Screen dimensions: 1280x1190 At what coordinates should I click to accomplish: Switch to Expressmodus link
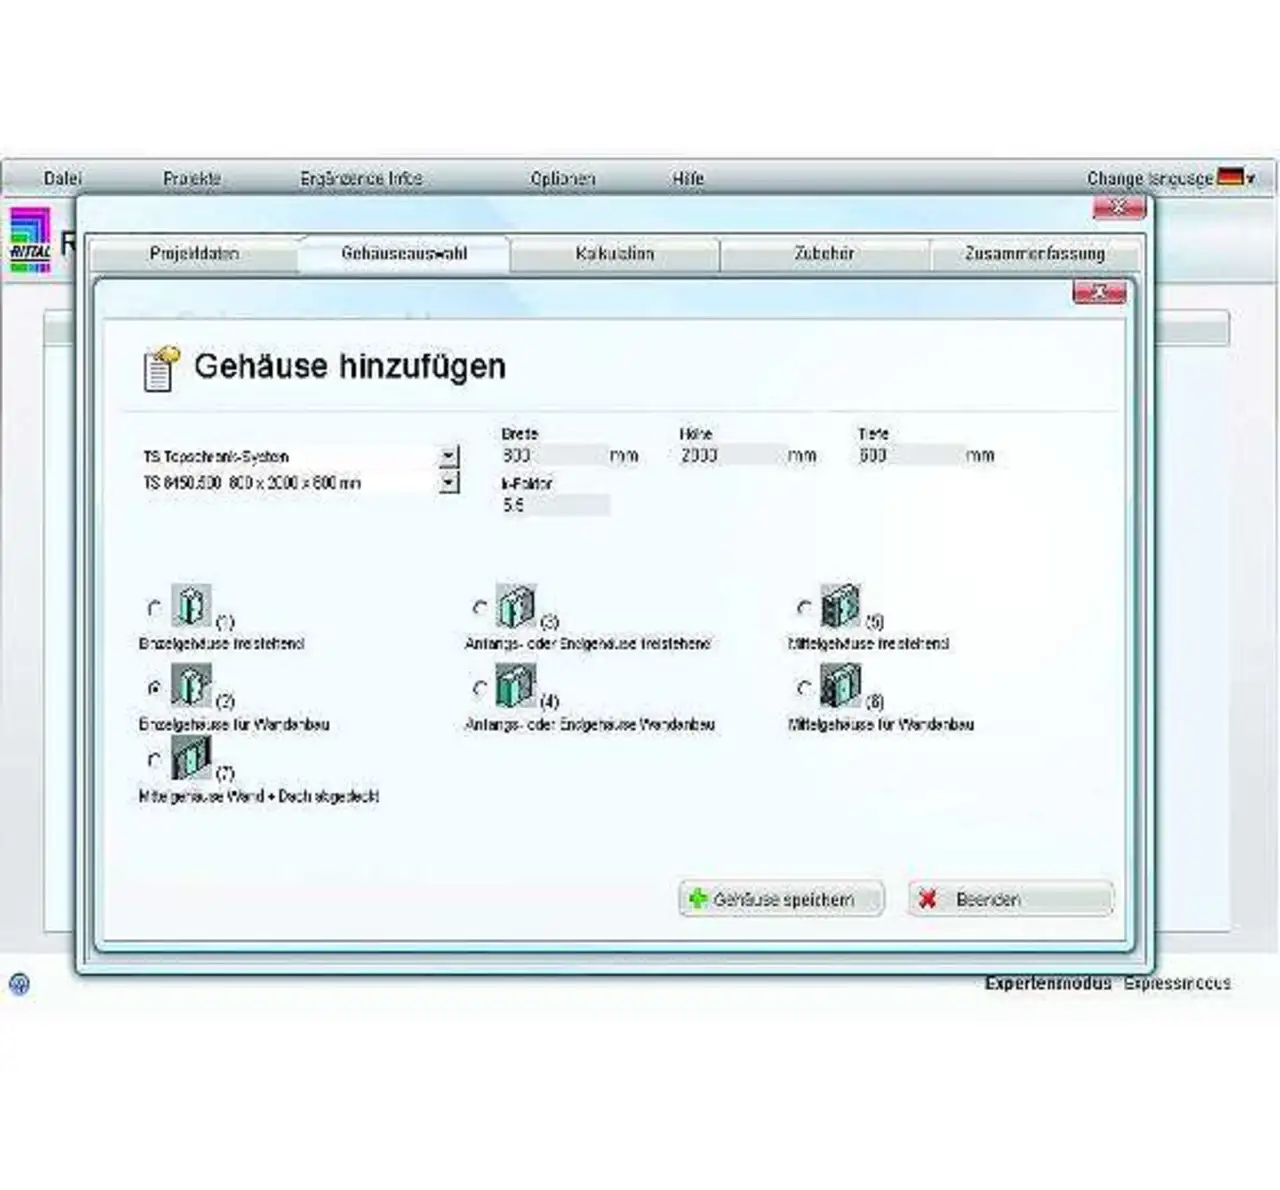point(1177,983)
